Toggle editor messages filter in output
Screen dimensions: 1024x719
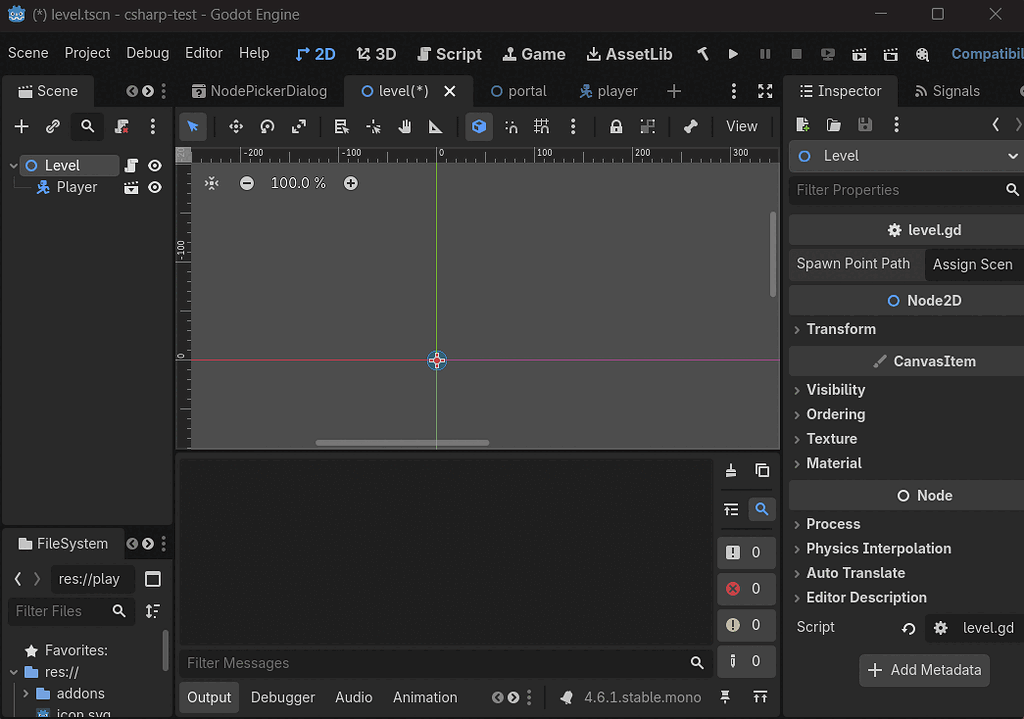746,662
